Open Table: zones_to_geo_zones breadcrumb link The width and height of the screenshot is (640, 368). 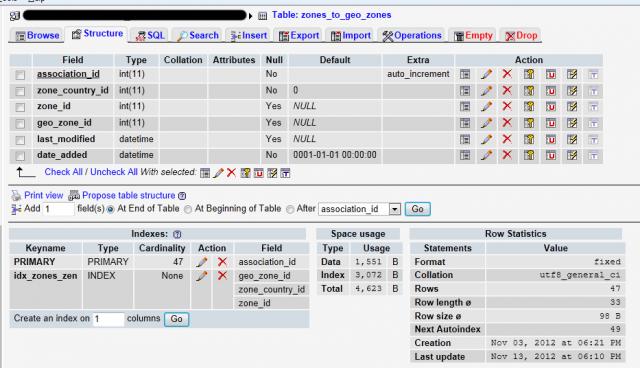tap(331, 15)
